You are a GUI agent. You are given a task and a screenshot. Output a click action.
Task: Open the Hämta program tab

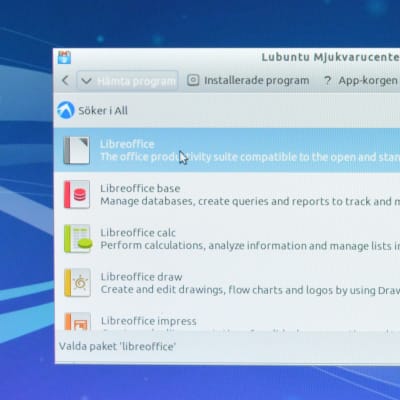(127, 81)
